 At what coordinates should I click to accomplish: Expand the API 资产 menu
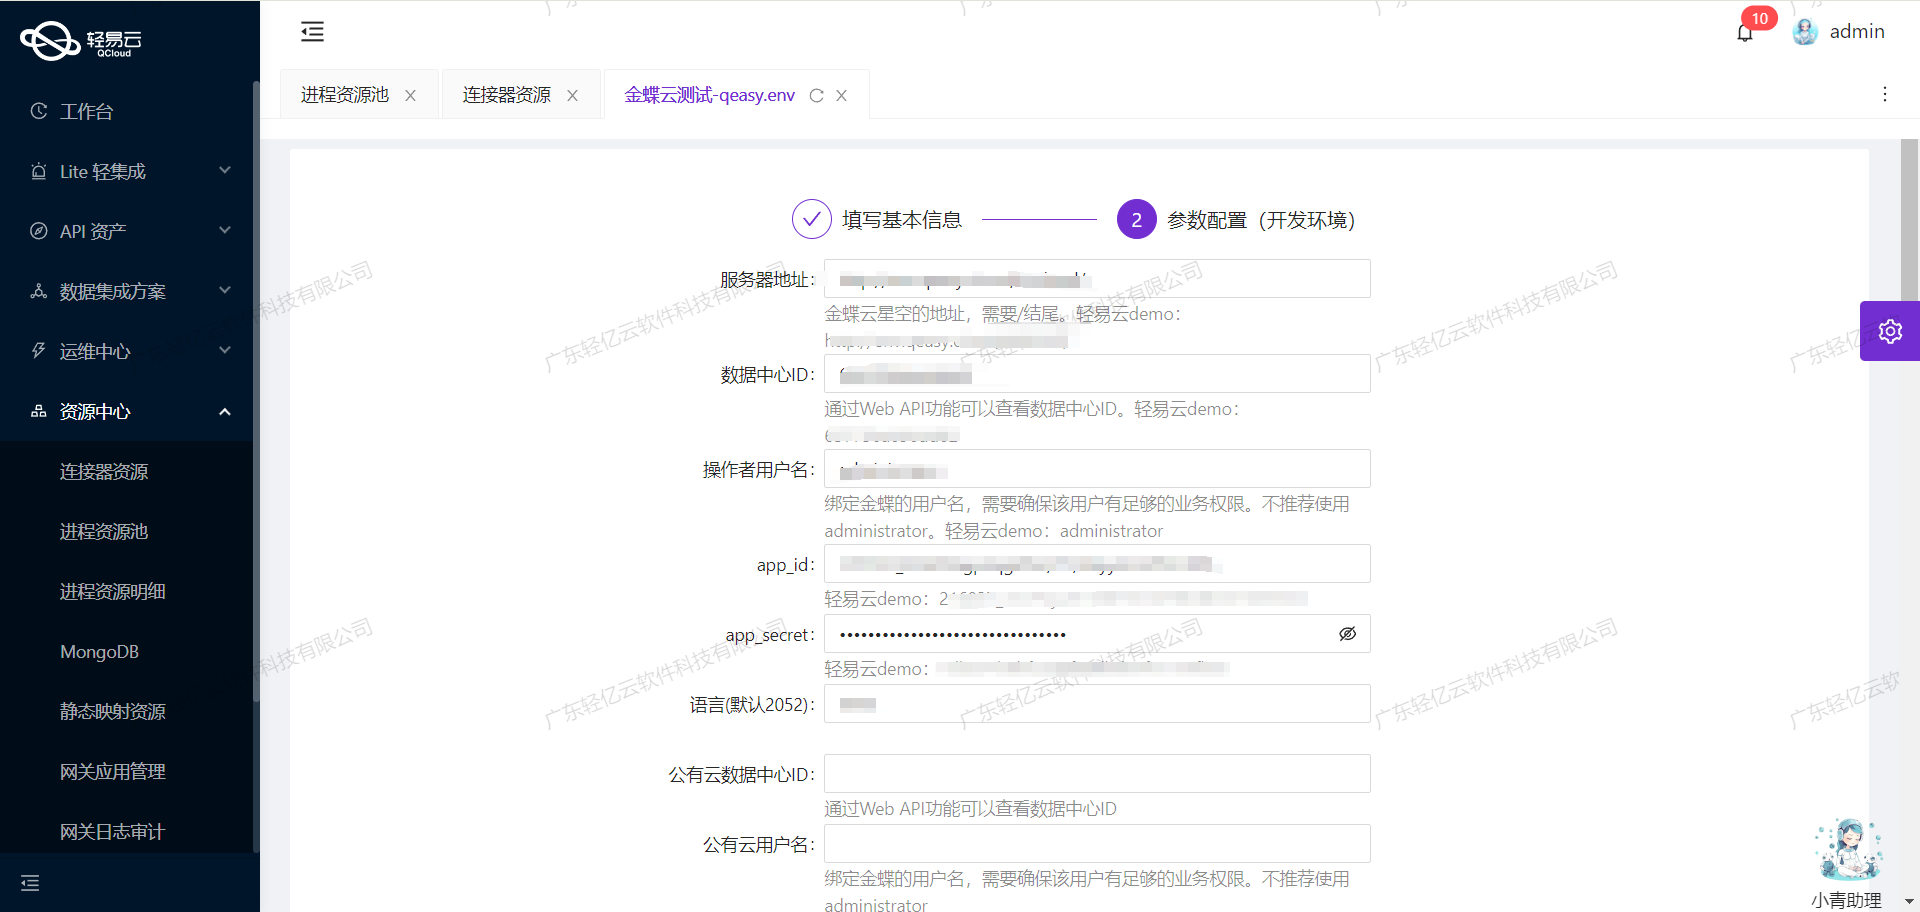pos(225,231)
